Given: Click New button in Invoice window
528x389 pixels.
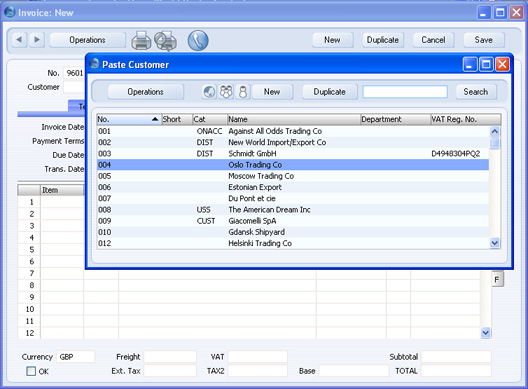Looking at the screenshot, I should [x=332, y=40].
